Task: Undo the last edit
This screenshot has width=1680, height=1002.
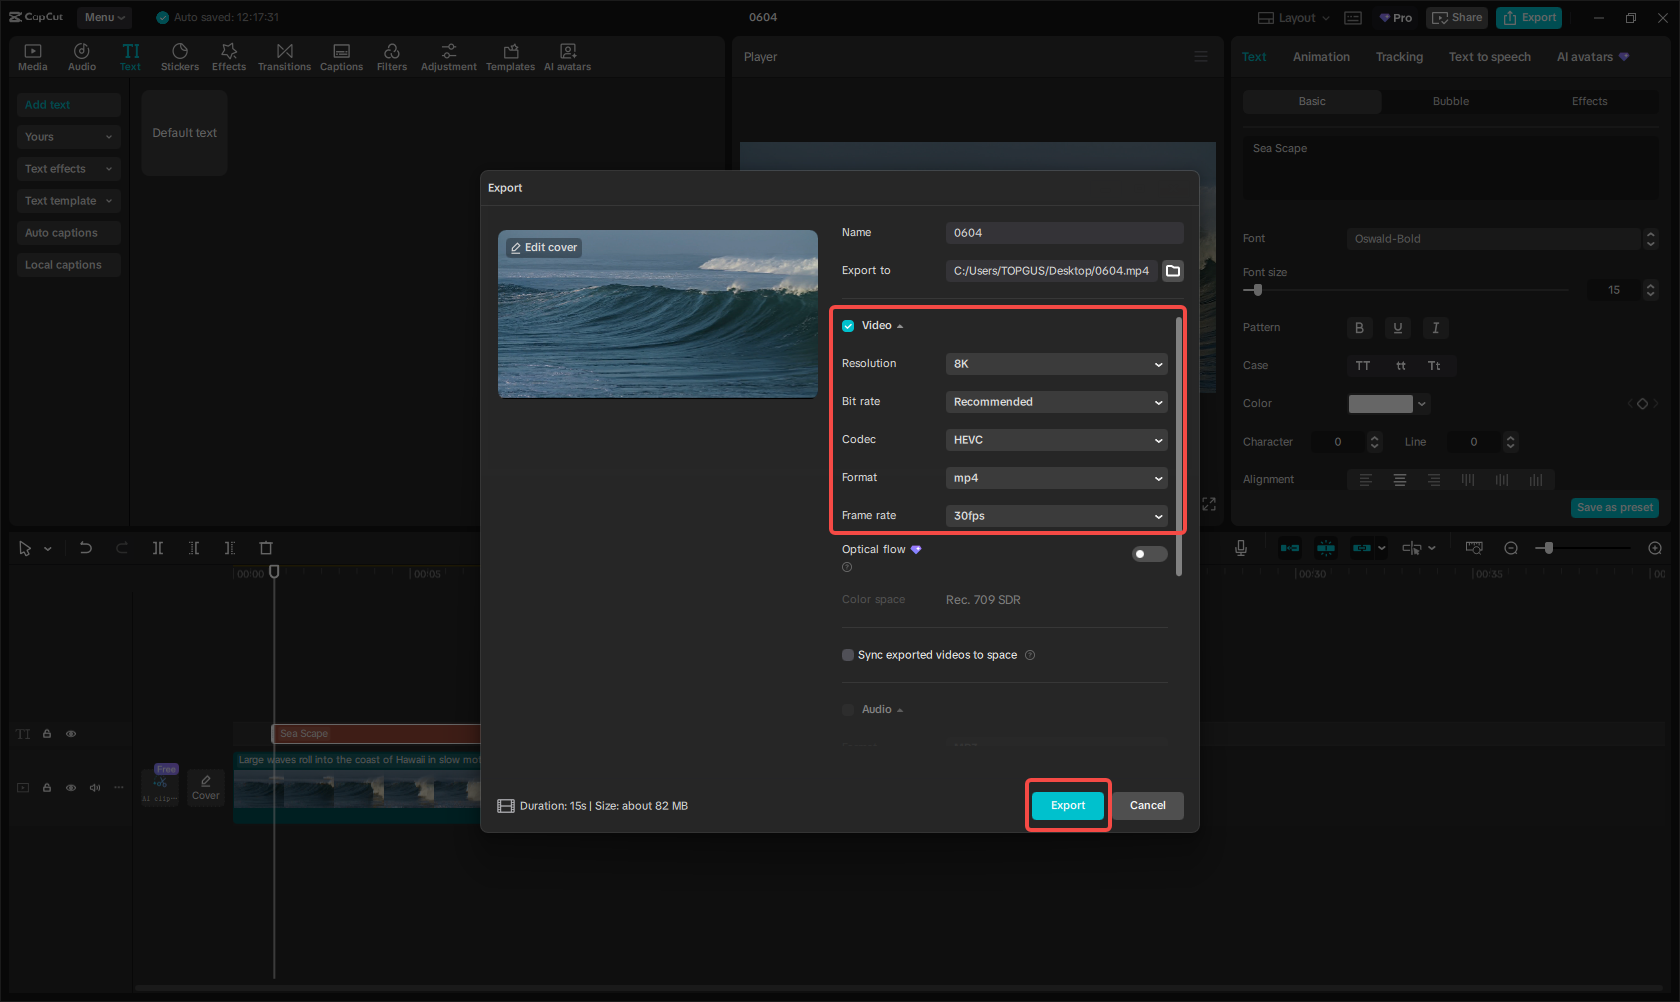Action: click(x=85, y=547)
